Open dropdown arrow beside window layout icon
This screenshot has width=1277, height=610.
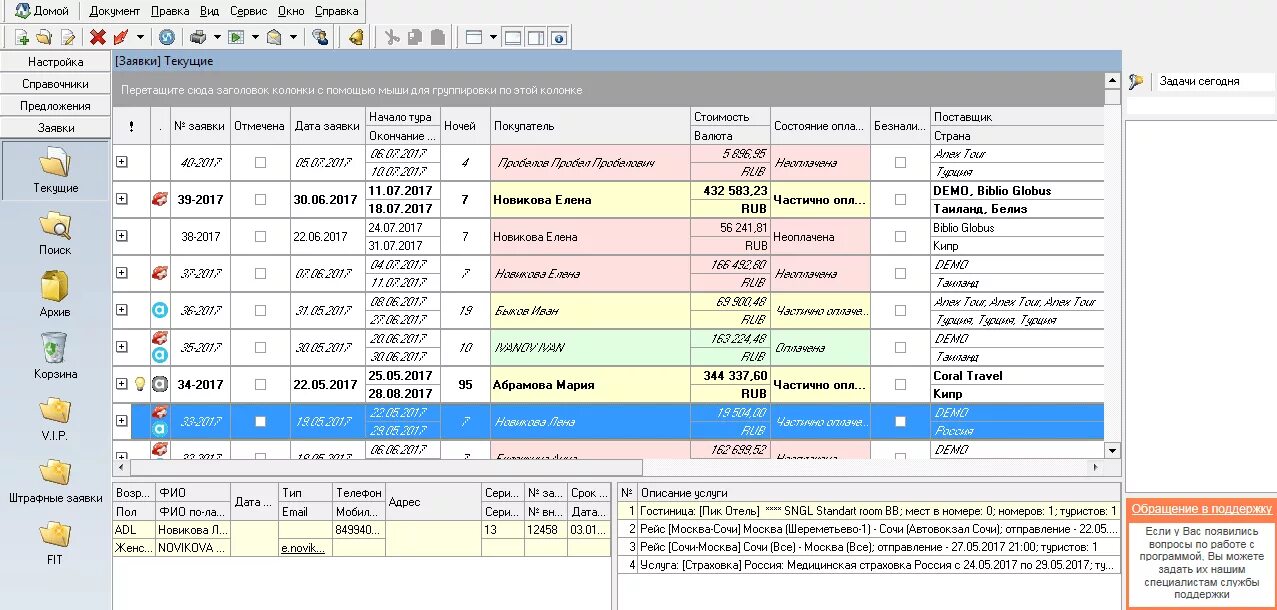492,38
